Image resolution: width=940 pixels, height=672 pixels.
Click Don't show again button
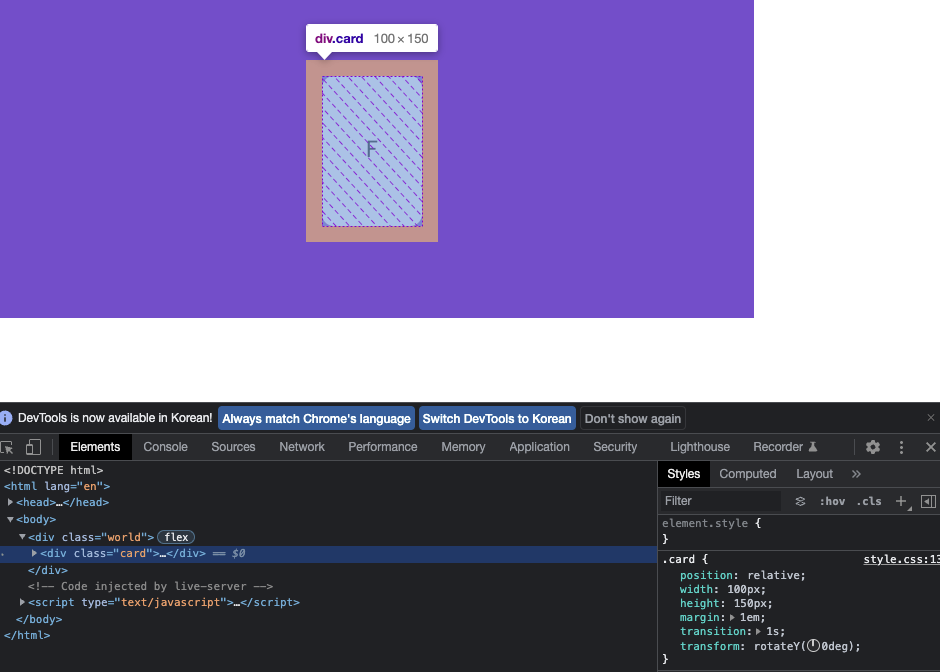pyautogui.click(x=632, y=418)
